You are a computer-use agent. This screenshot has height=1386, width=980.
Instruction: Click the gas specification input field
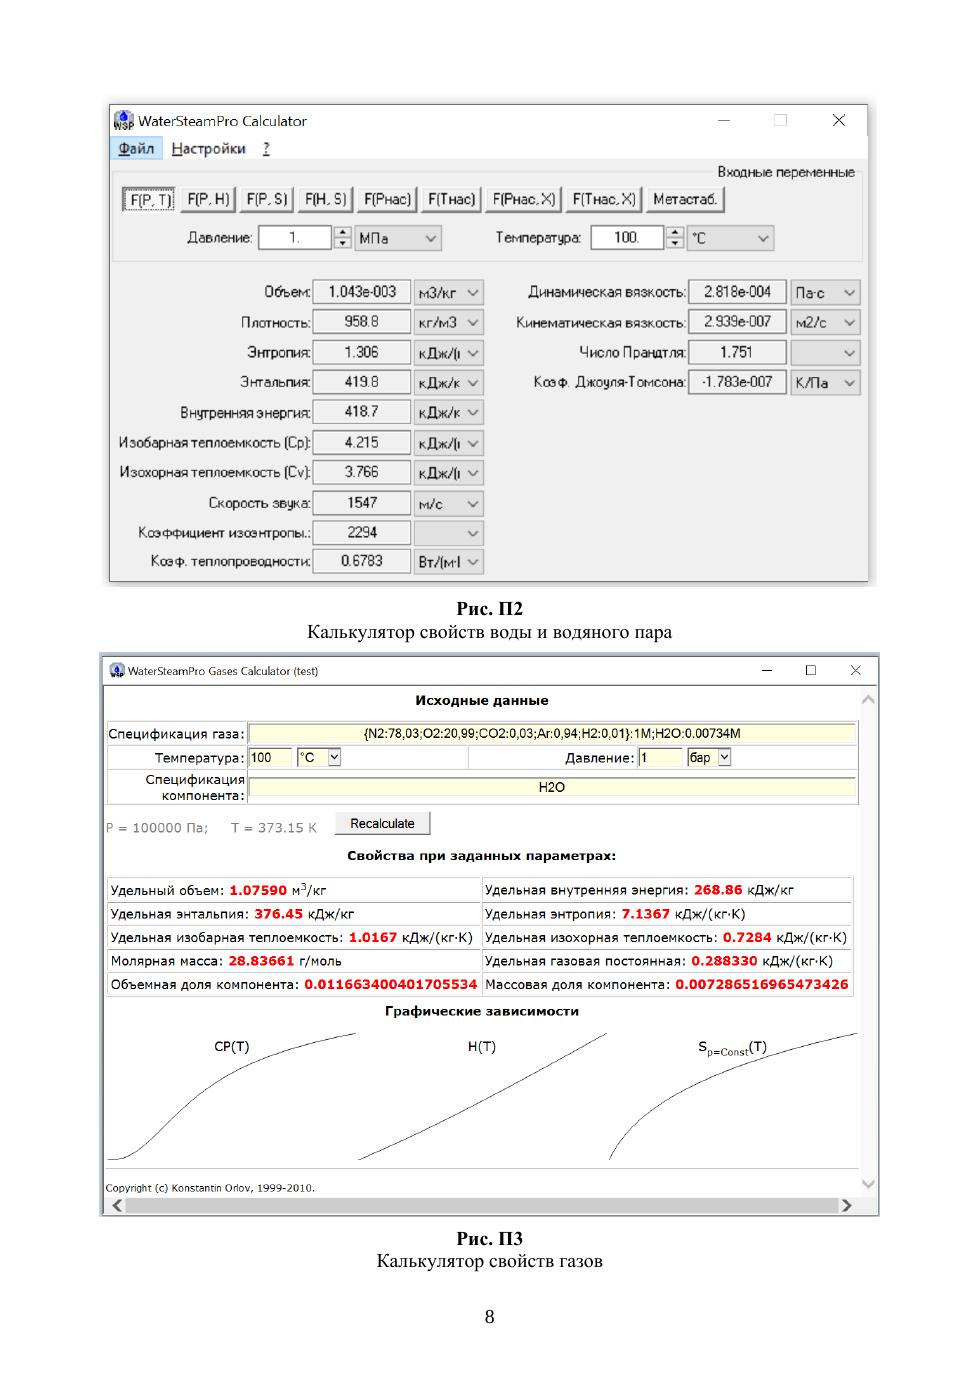(x=552, y=734)
